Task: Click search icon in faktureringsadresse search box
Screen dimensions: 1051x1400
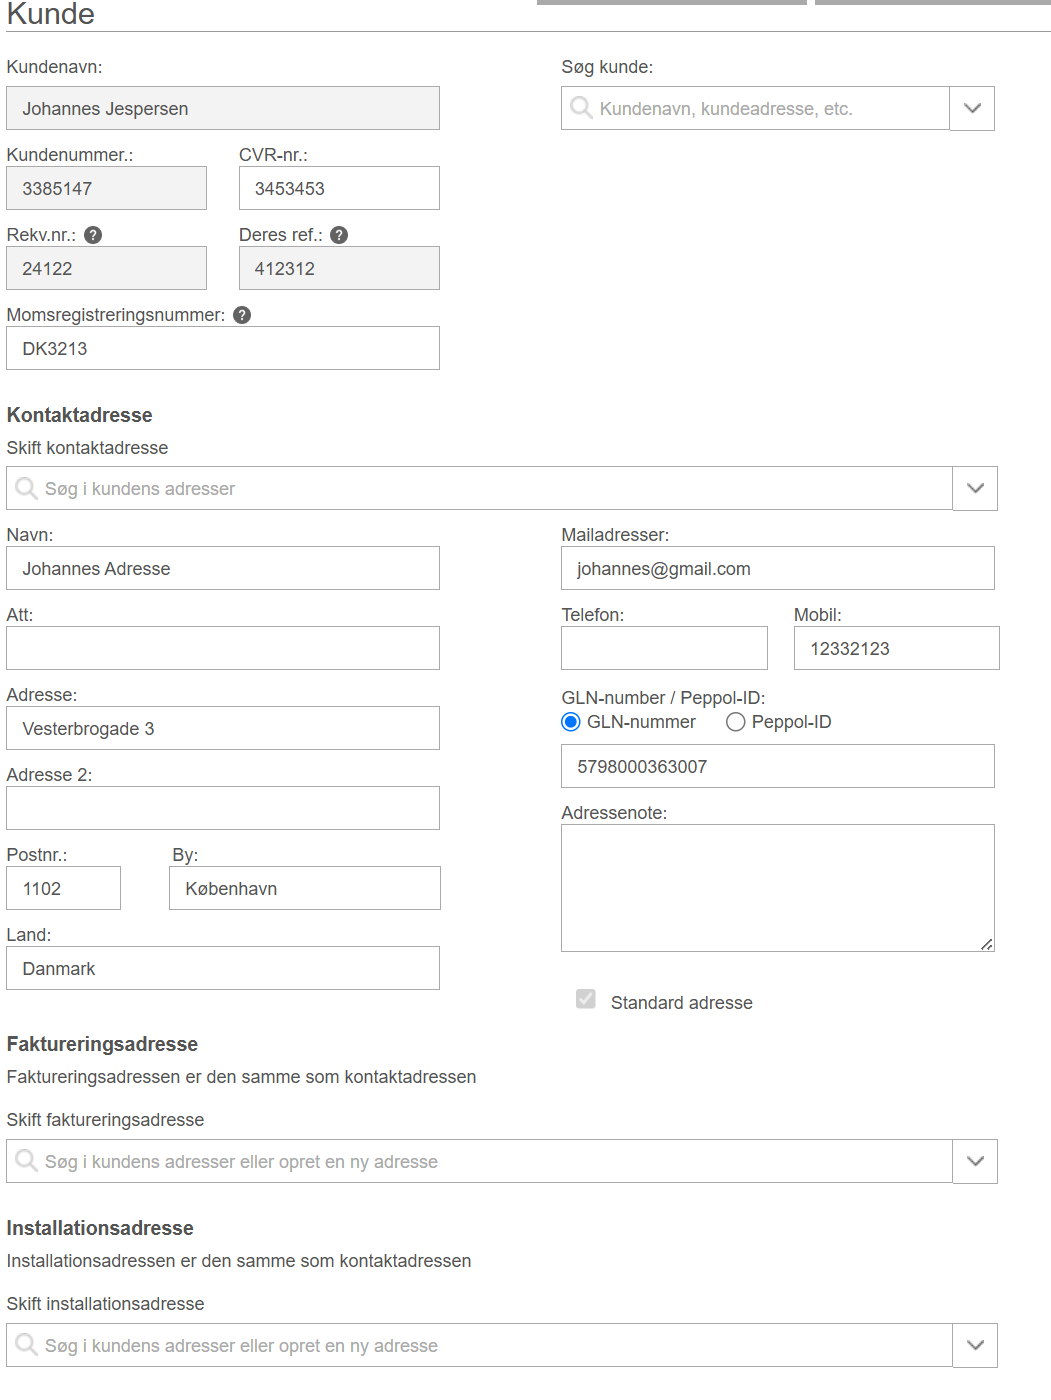Action: pyautogui.click(x=26, y=1160)
